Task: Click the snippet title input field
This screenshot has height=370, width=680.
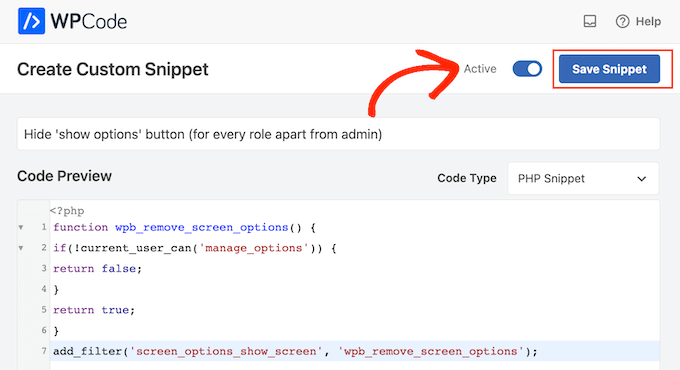Action: [x=338, y=134]
